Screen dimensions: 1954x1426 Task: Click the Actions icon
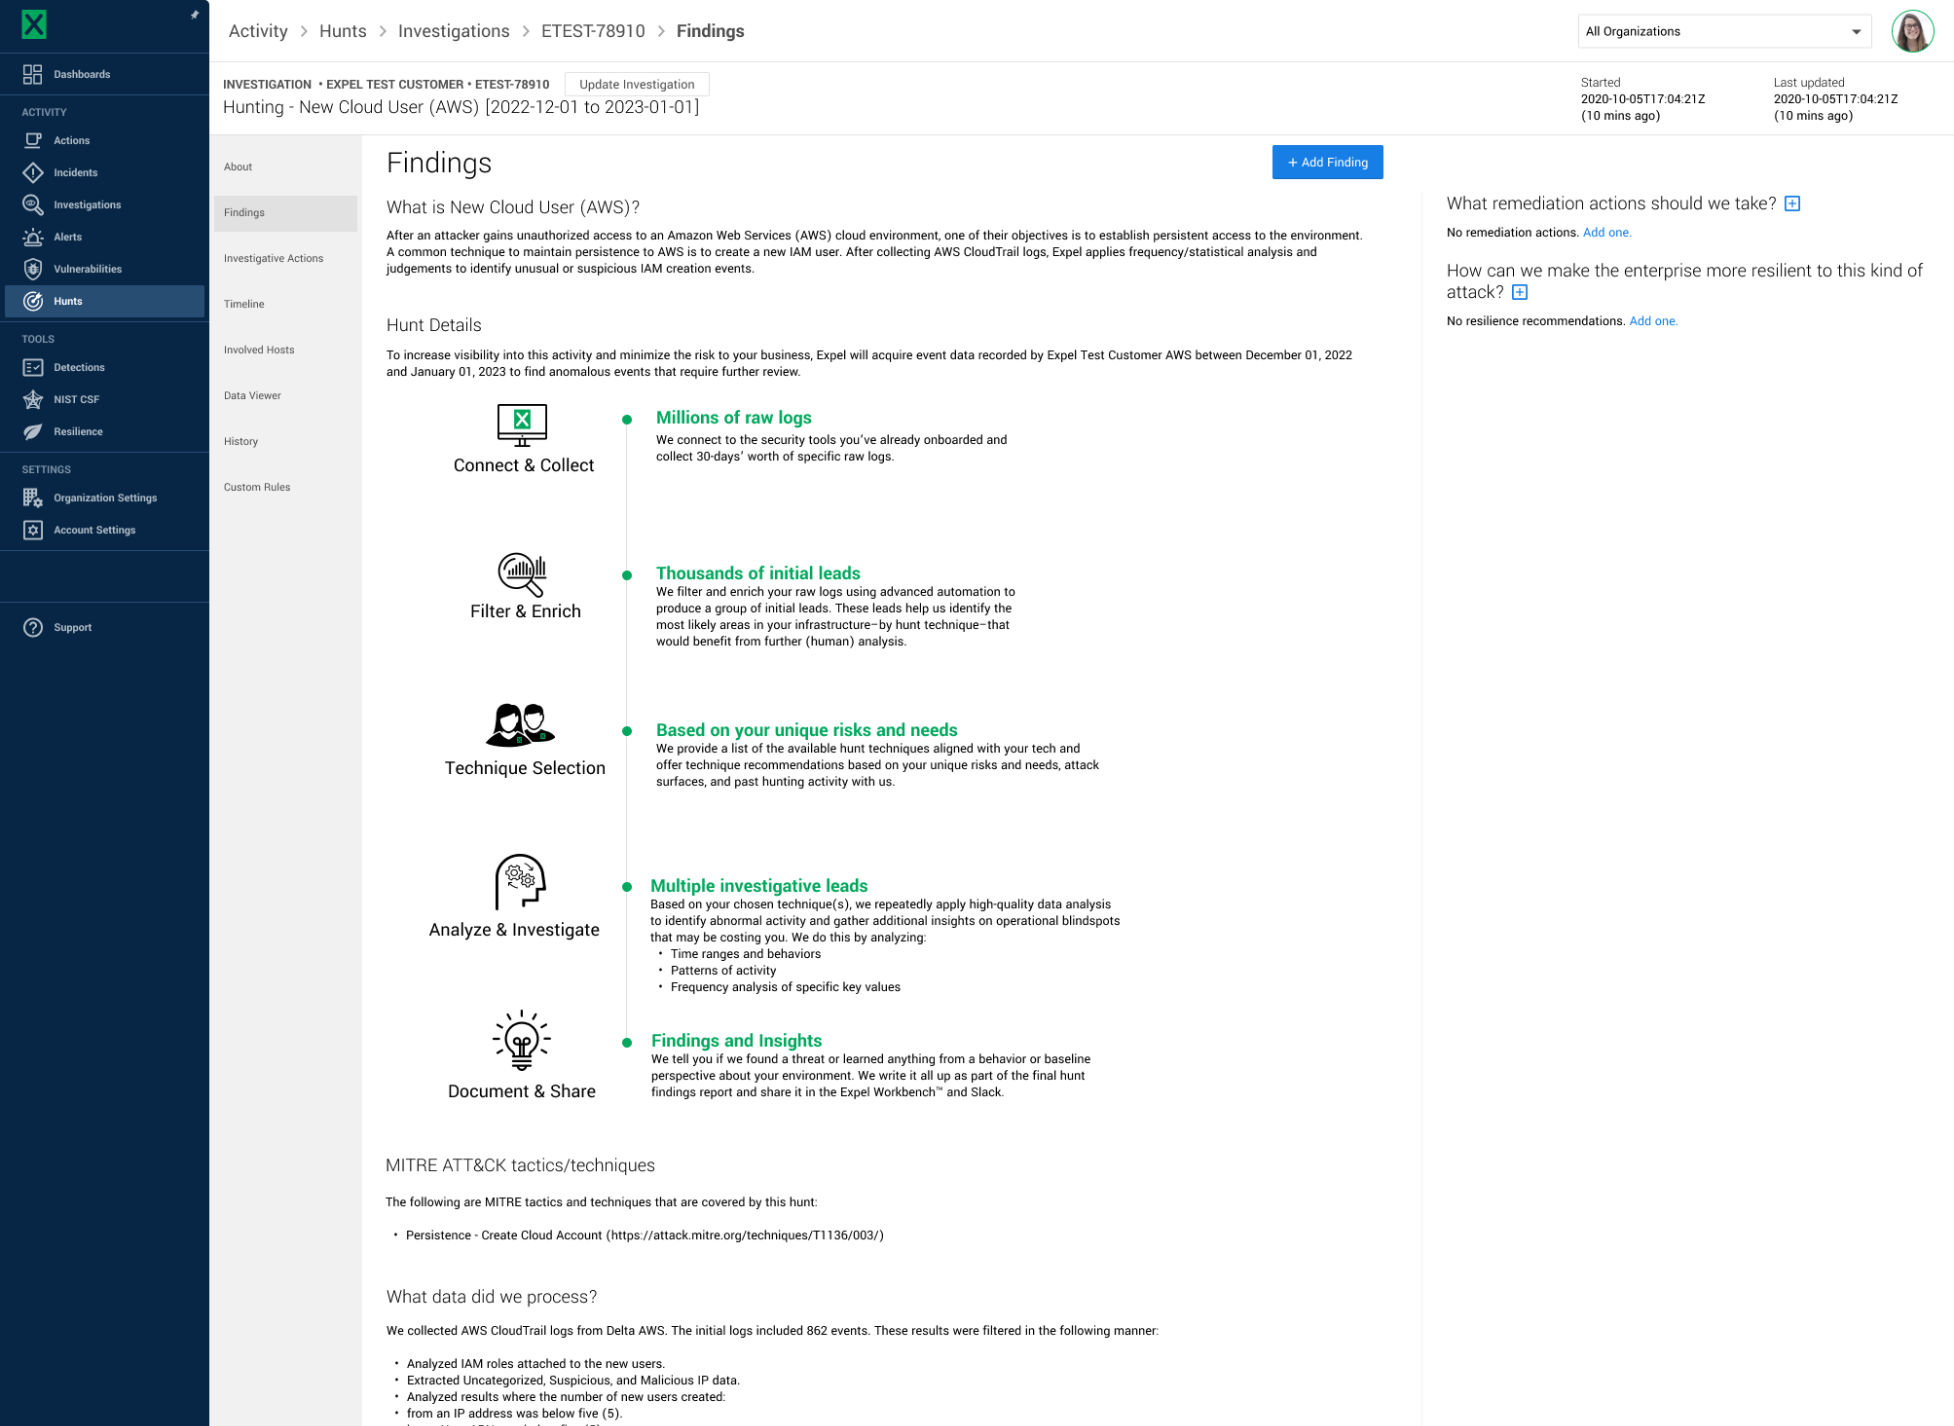[33, 140]
